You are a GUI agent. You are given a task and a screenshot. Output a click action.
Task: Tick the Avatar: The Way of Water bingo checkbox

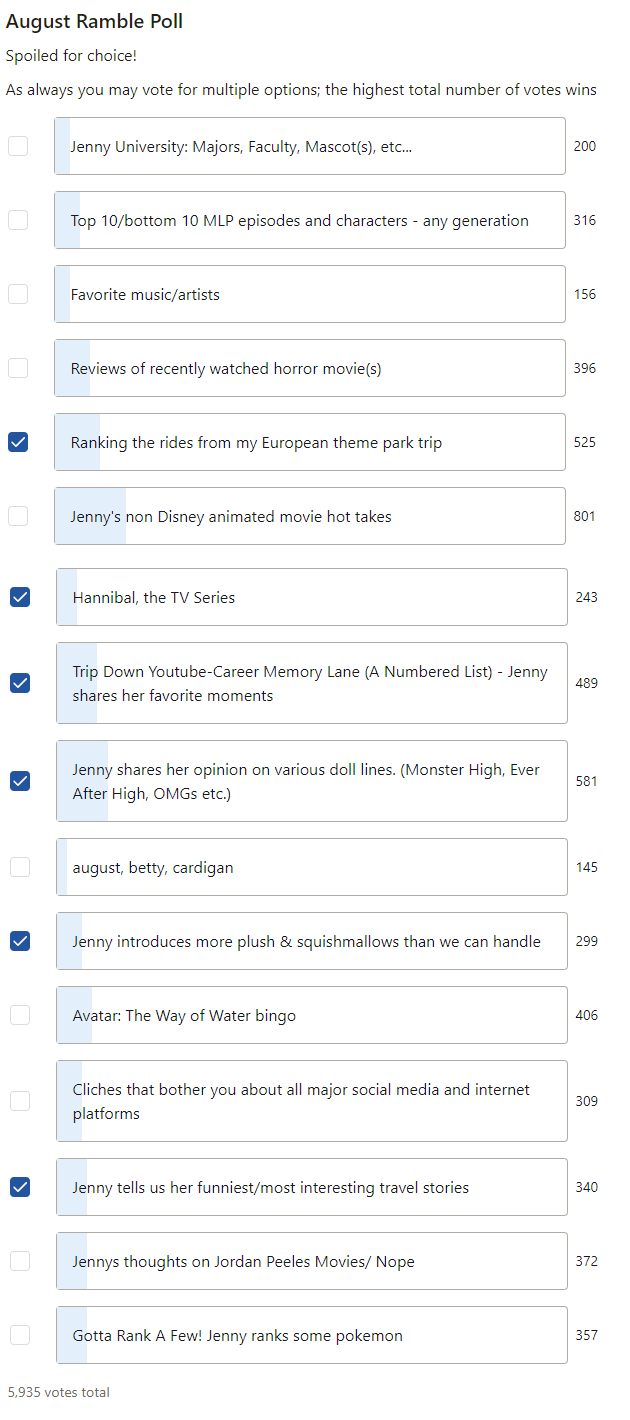[x=20, y=1015]
